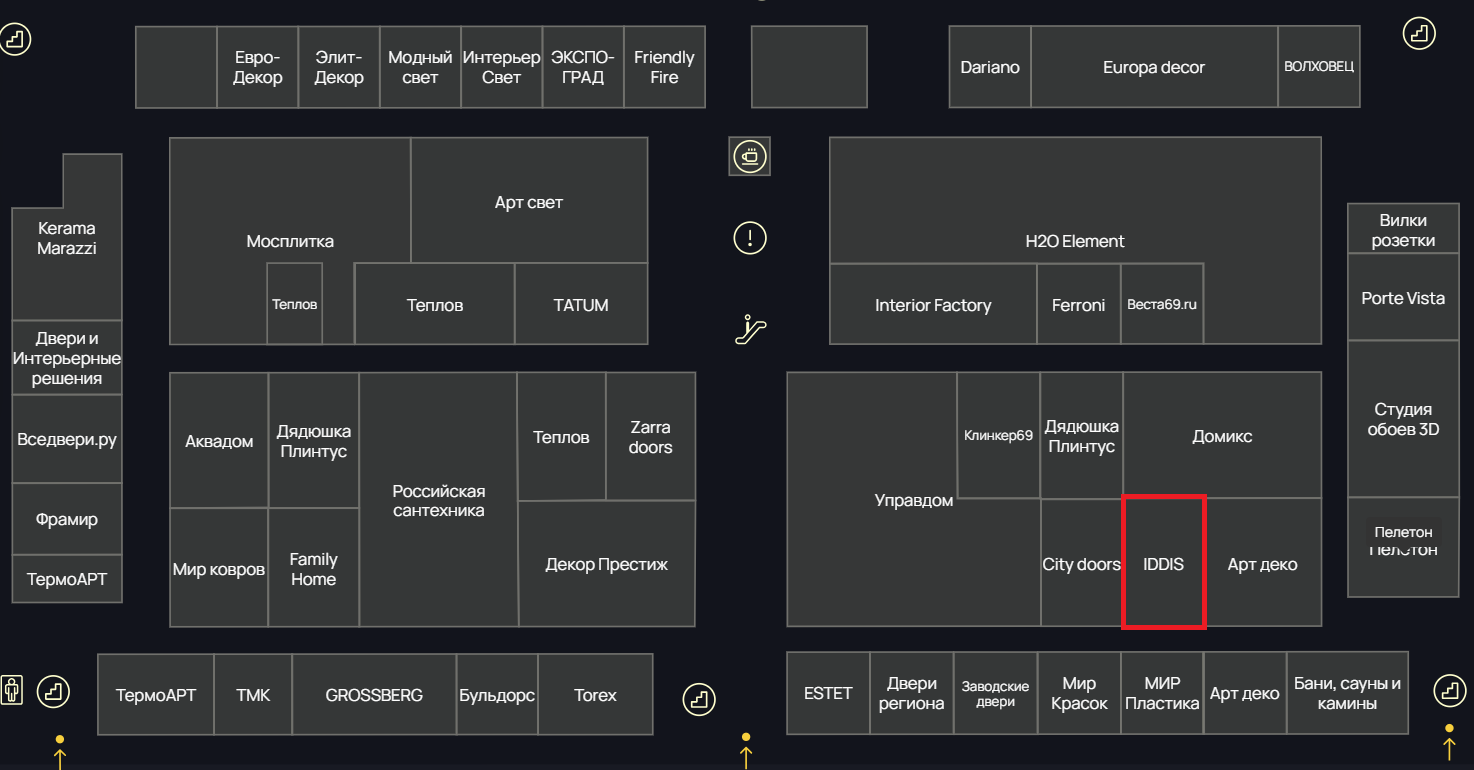This screenshot has width=1474, height=770.
Task: Select the Мир Красок store
Action: click(1078, 693)
